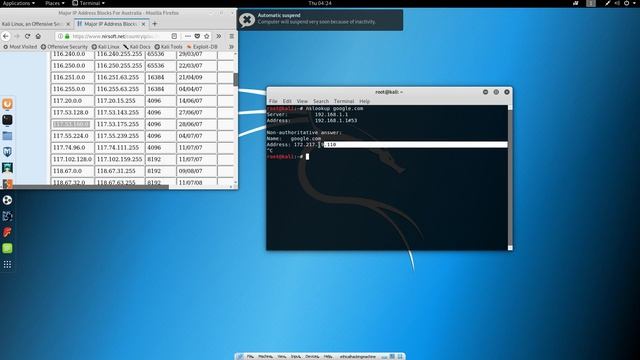Open the terminal Help menu
The height and width of the screenshot is (360, 640).
(364, 101)
